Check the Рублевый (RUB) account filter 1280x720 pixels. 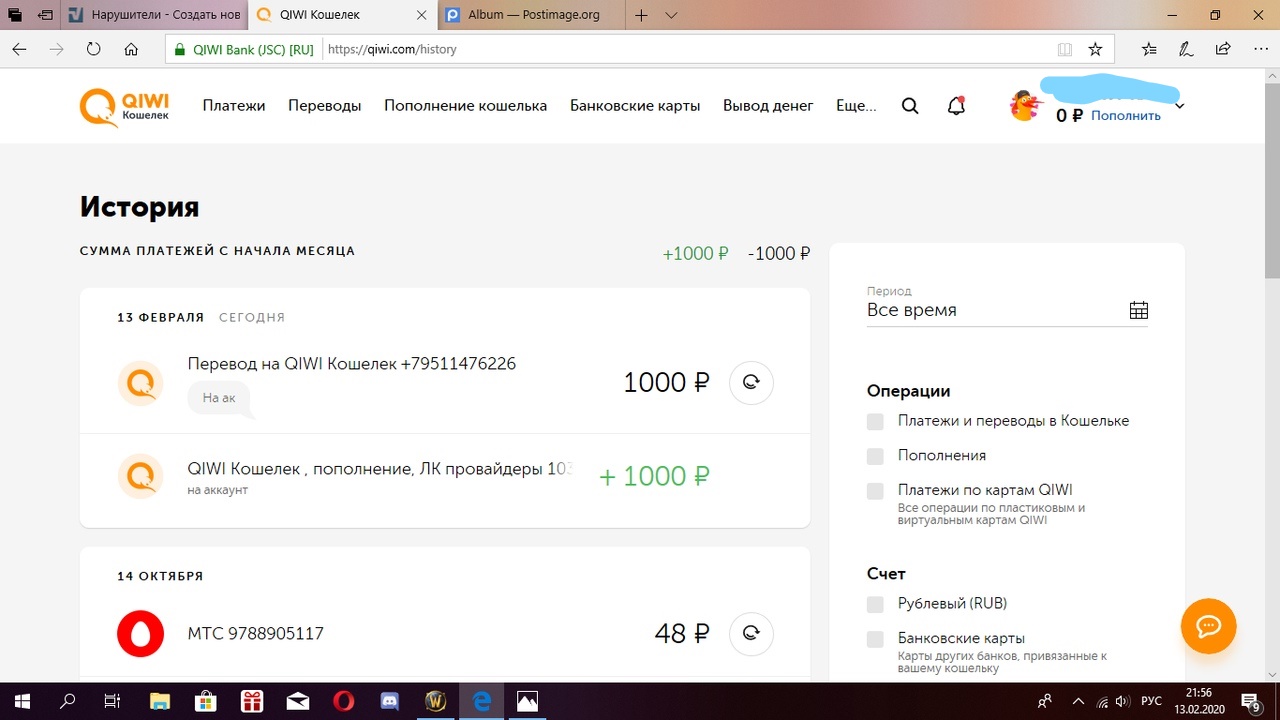[x=875, y=604]
